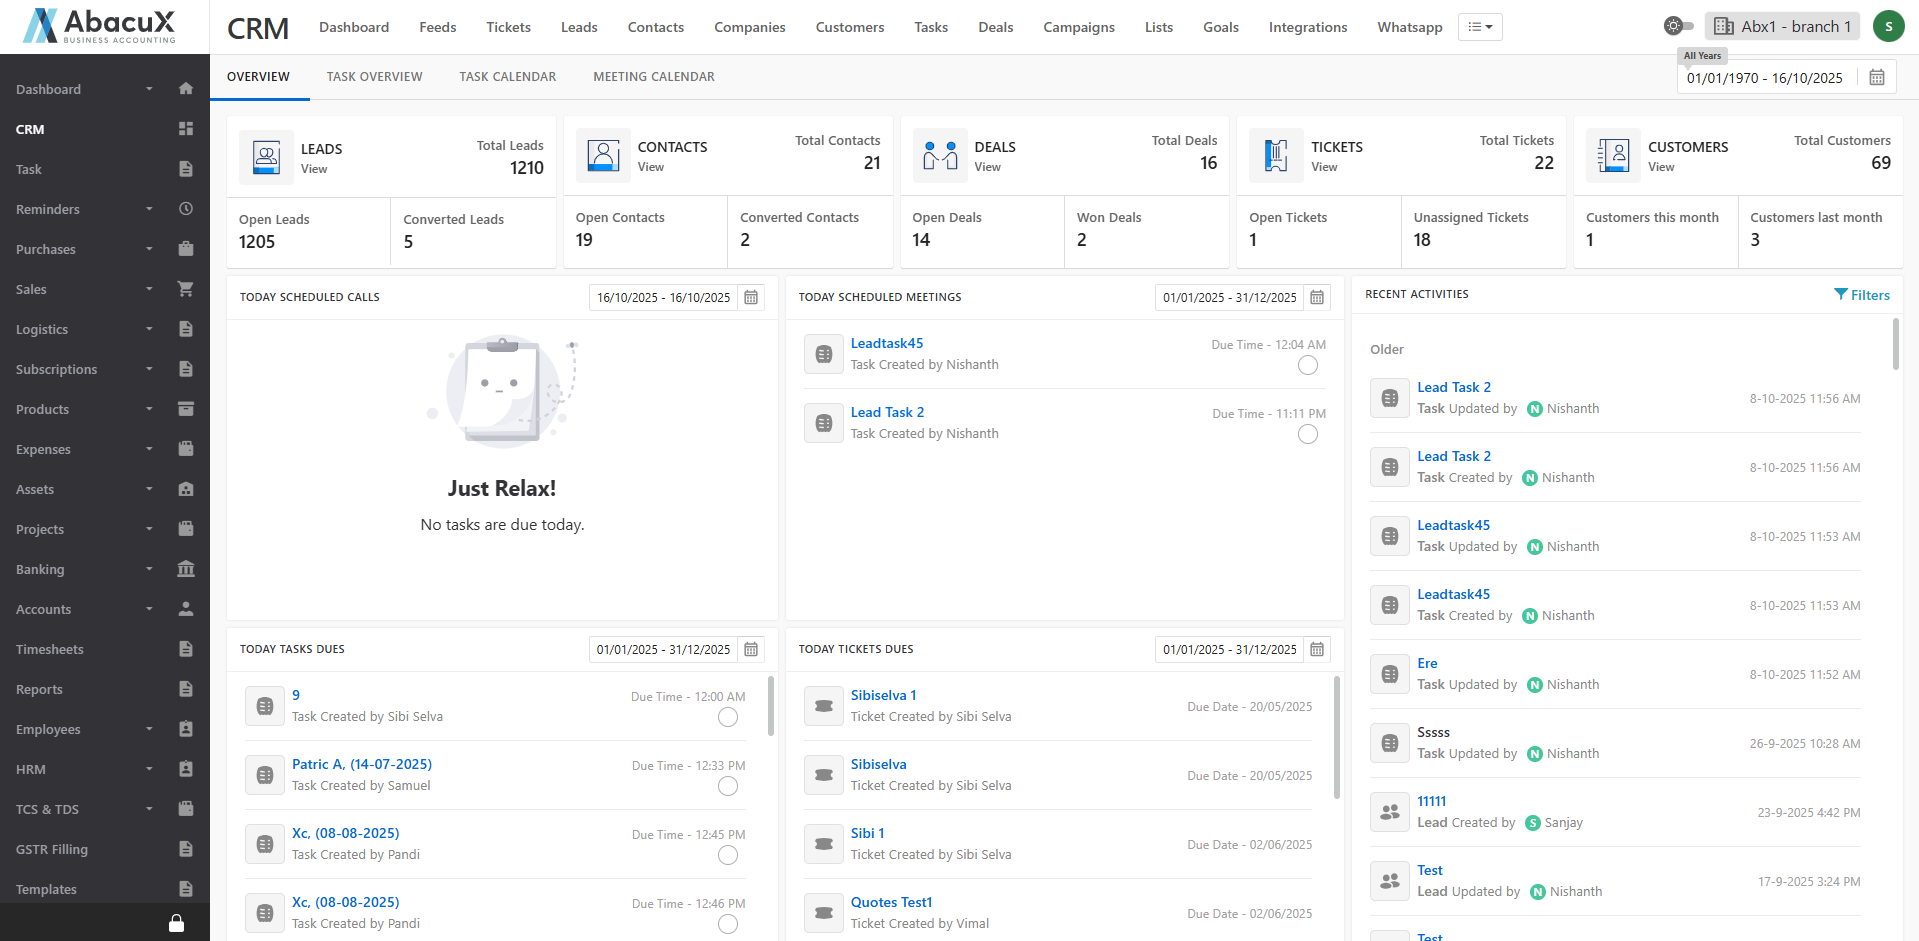This screenshot has height=941, width=1919.
Task: Click the Today Tasks Dues date range field
Action: [x=663, y=650]
